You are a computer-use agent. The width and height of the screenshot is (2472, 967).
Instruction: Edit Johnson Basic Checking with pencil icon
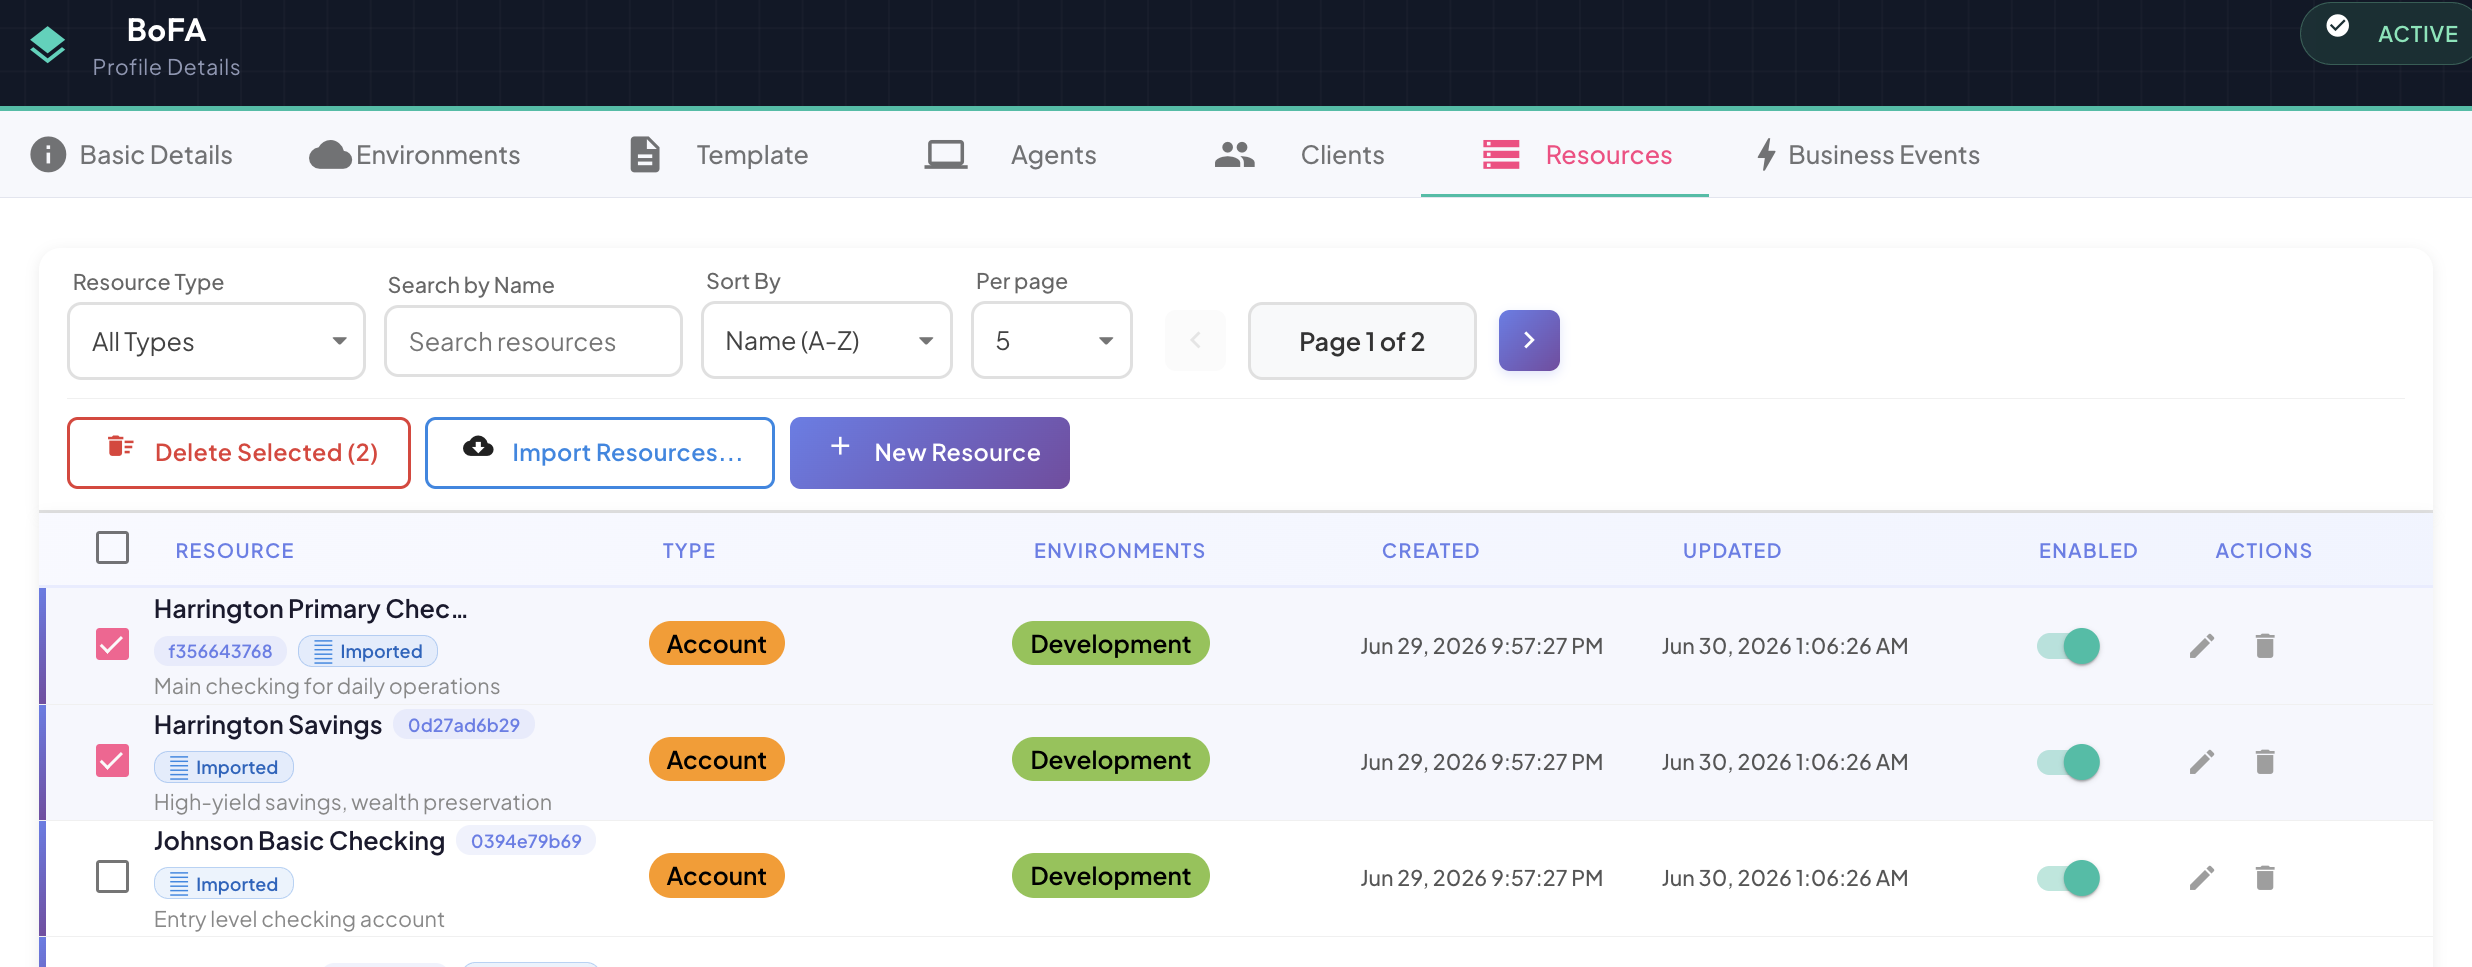click(2202, 878)
